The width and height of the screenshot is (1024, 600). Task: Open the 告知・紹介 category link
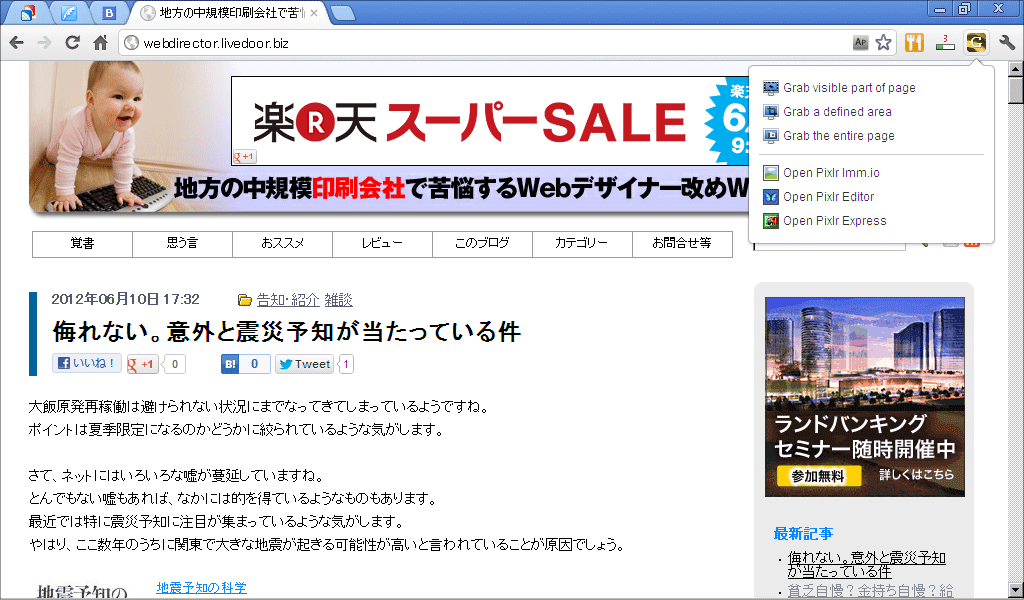click(288, 300)
